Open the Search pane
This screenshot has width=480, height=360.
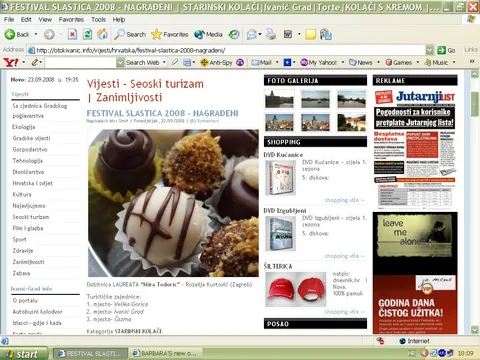130,34
